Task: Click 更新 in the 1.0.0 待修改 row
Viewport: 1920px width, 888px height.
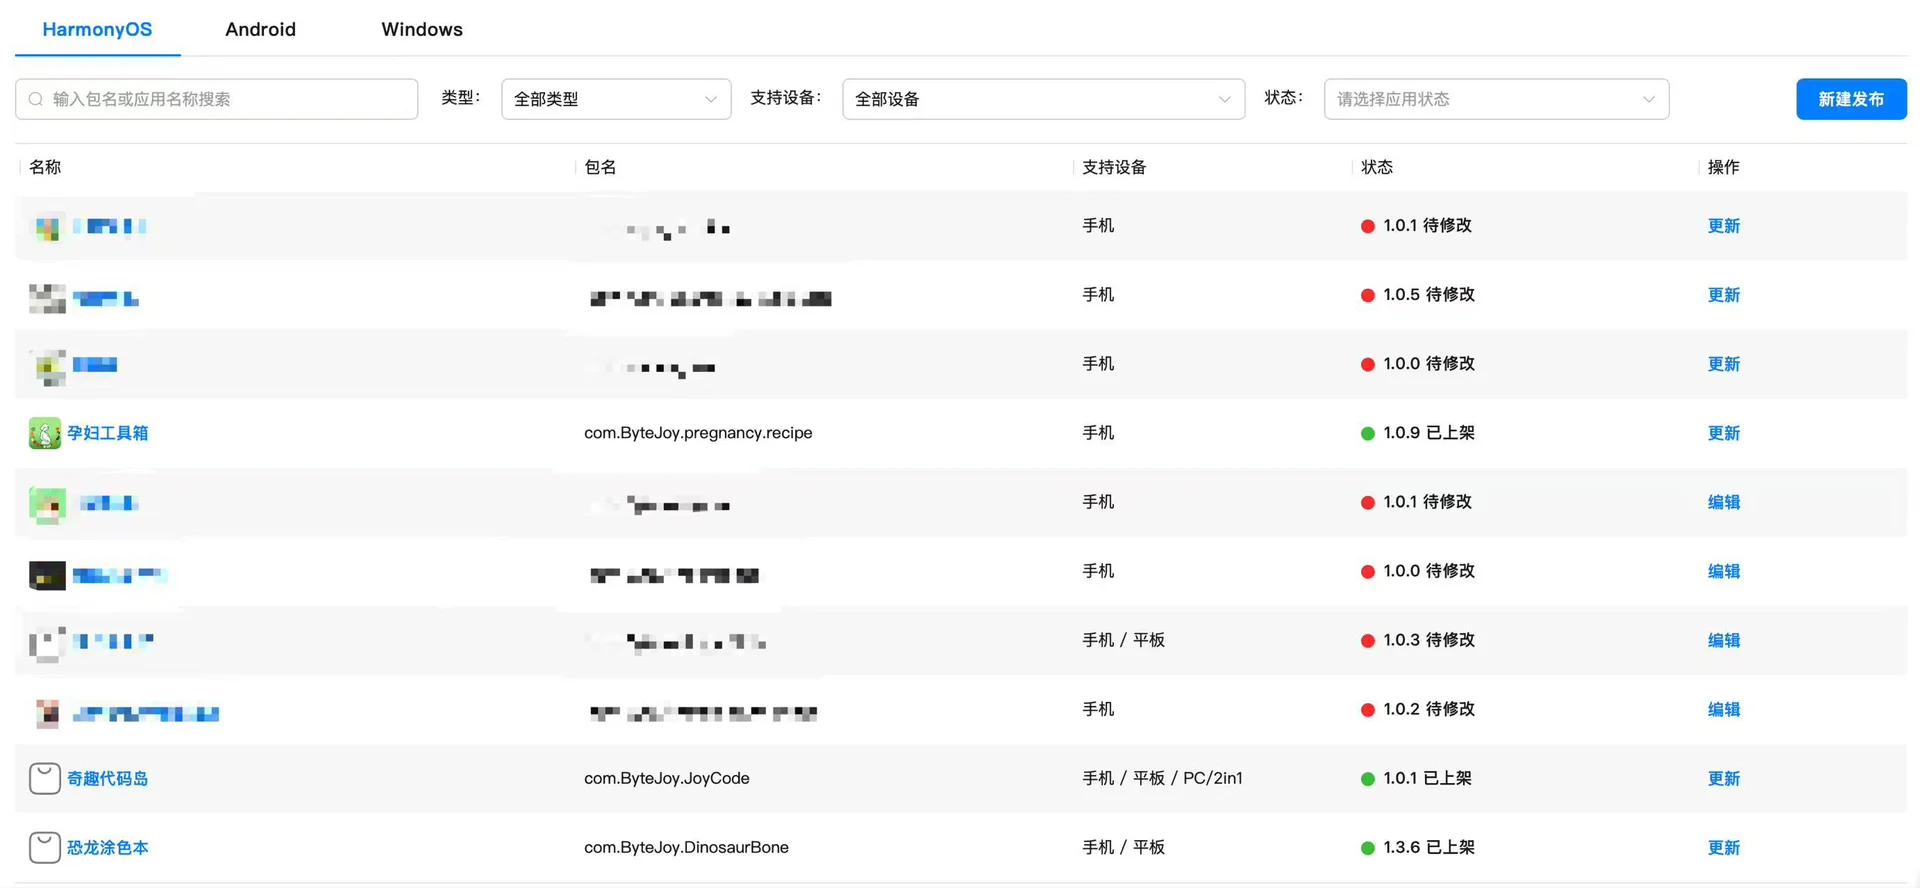Action: point(1724,364)
